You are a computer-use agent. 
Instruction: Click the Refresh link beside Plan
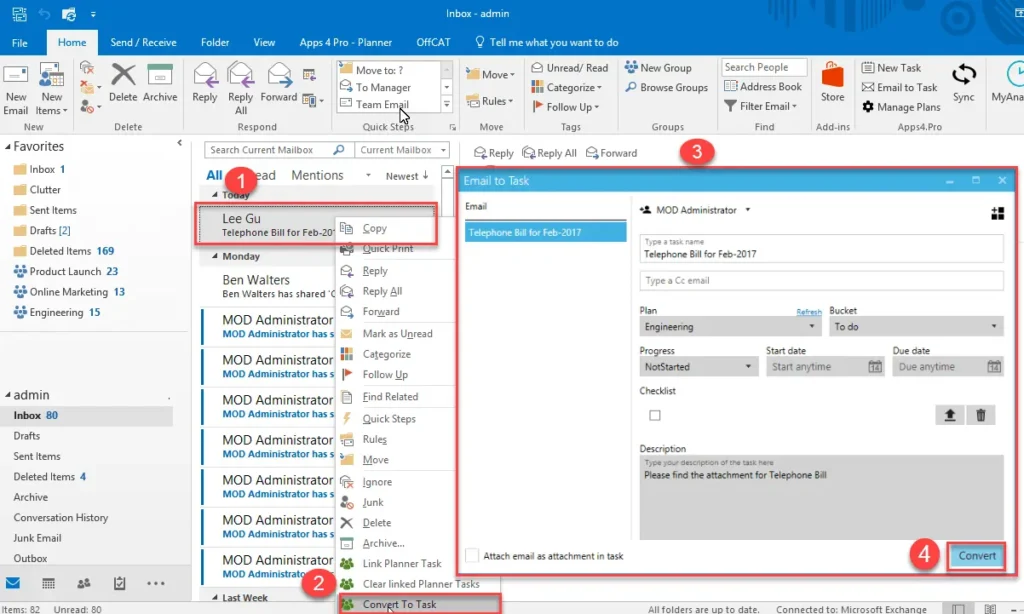(x=808, y=312)
